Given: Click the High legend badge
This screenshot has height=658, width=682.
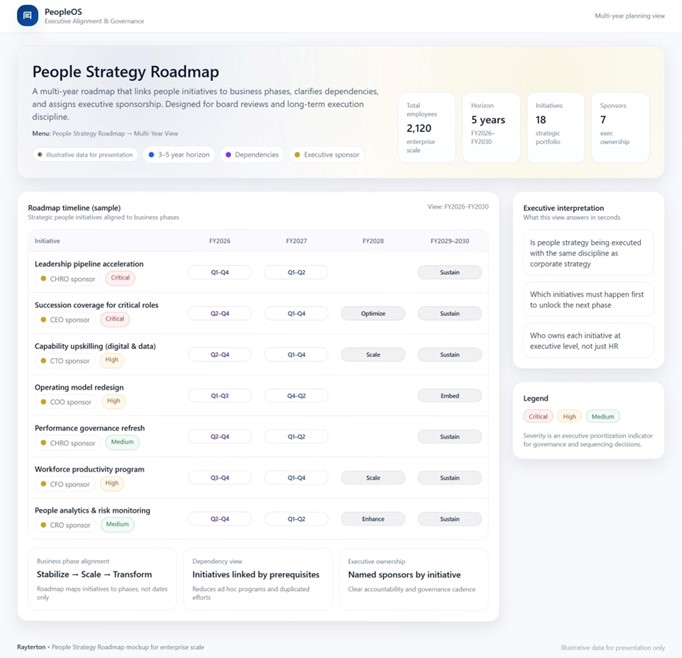Looking at the screenshot, I should [x=569, y=417].
